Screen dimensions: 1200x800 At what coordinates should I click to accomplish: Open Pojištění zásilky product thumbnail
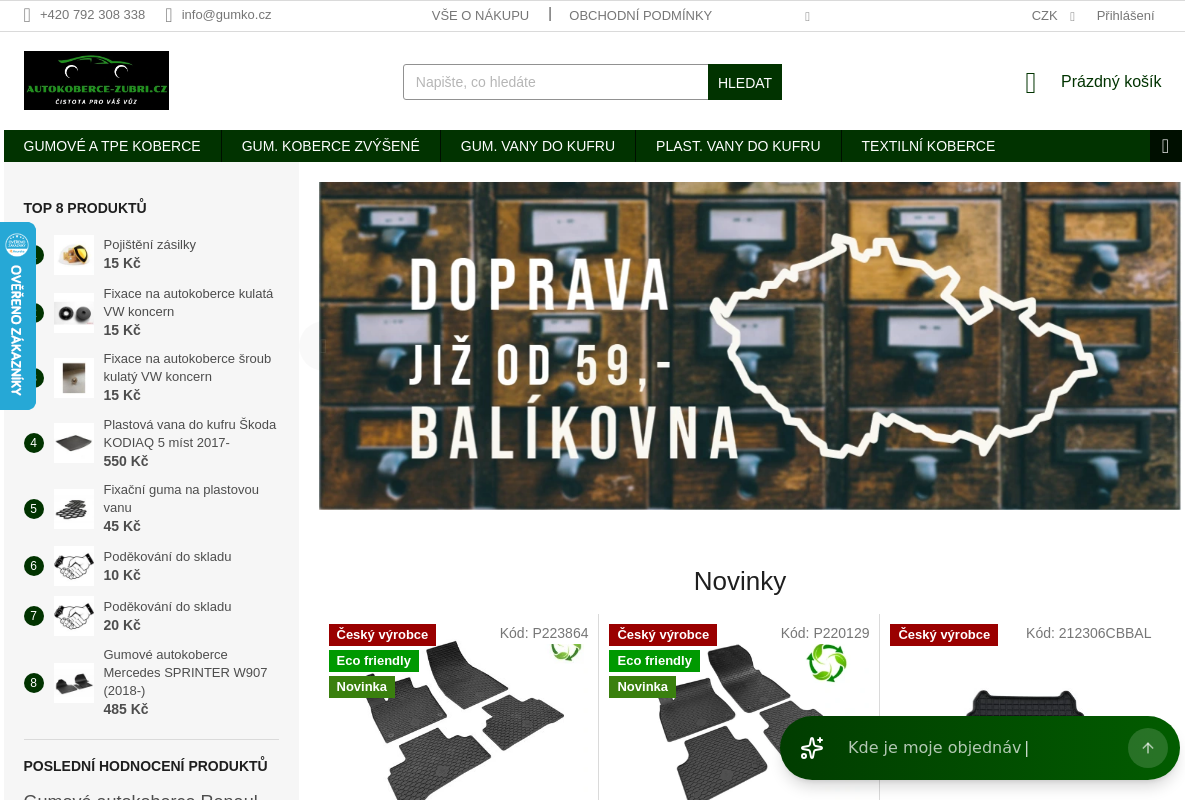74,255
